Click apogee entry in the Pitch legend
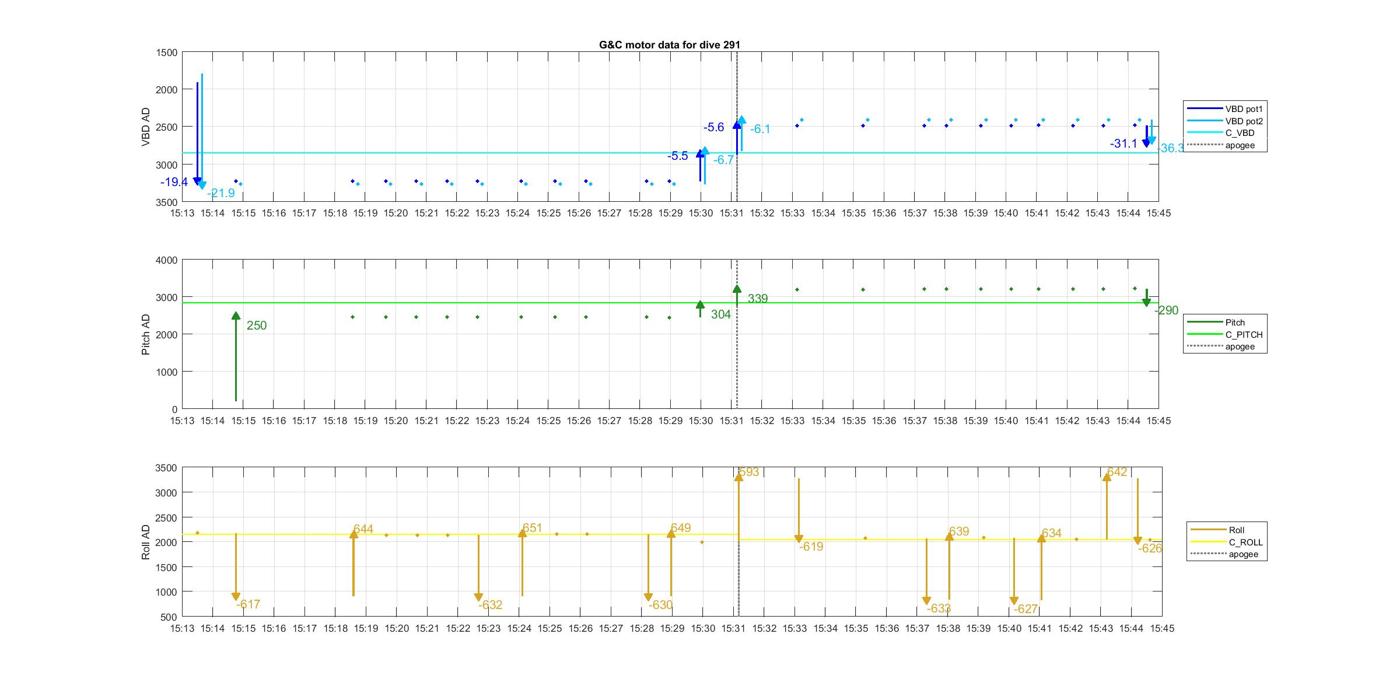The width and height of the screenshot is (1400, 693). 1220,347
